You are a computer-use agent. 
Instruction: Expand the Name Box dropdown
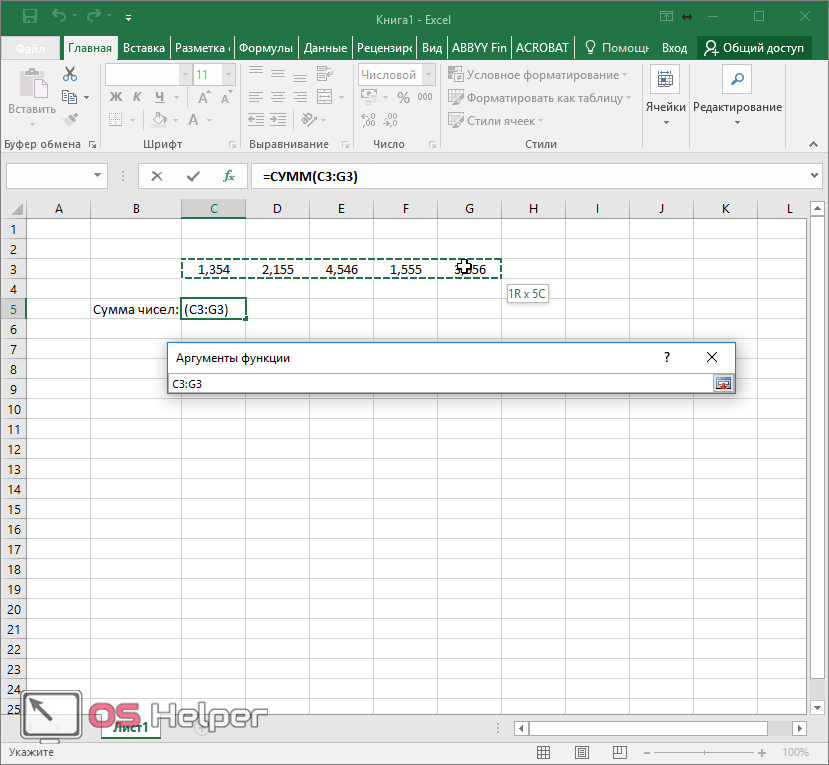pyautogui.click(x=98, y=176)
